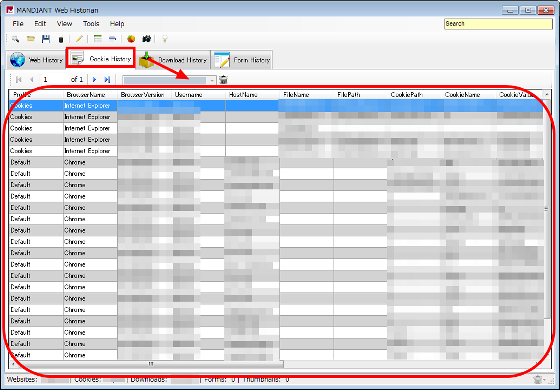The width and height of the screenshot is (560, 390).
Task: Sort by the BrowserName column header
Action: (x=90, y=95)
